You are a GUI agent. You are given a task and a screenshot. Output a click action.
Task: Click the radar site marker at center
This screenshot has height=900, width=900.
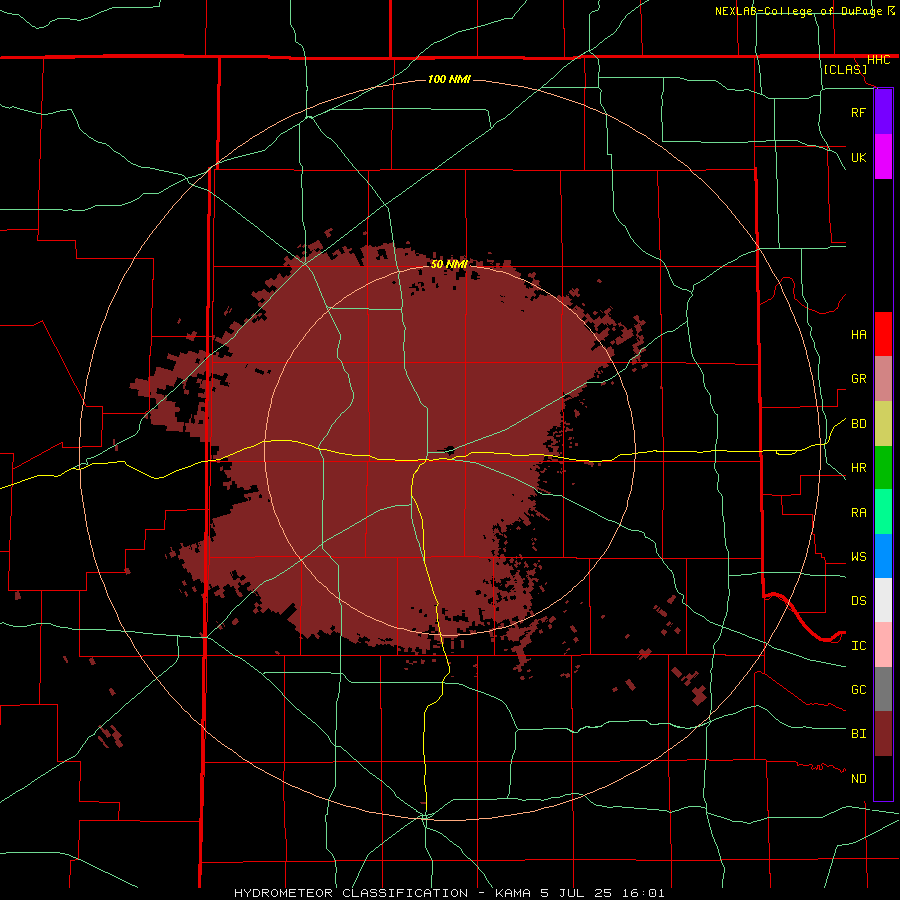click(450, 449)
